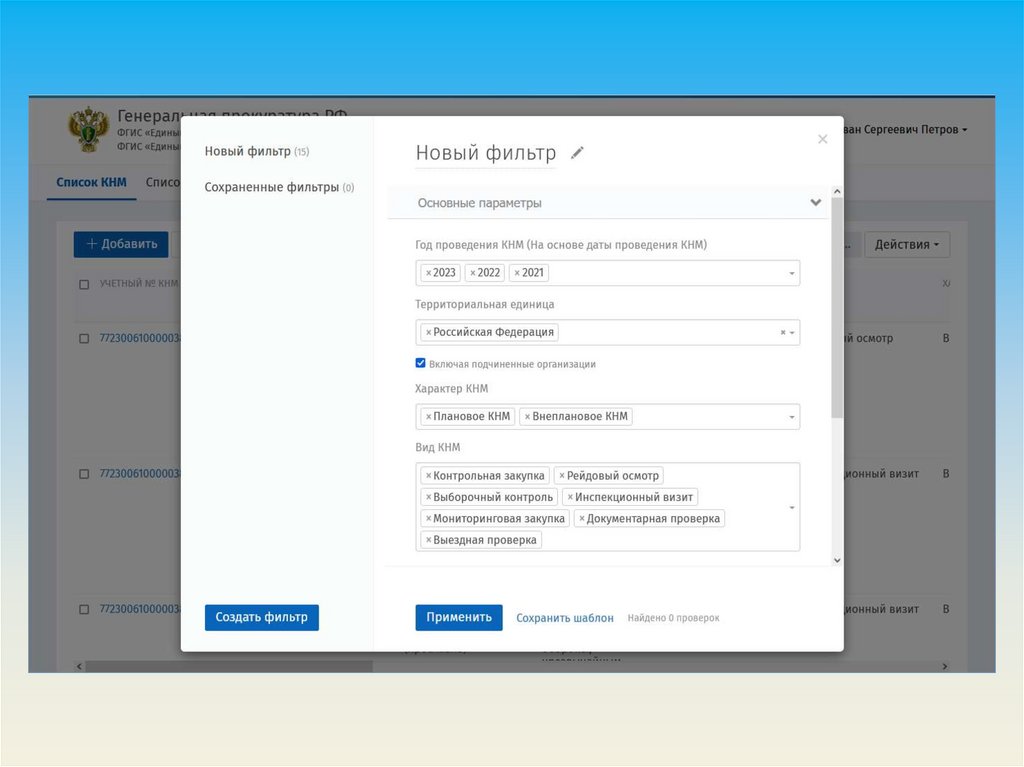Remove the 2022 year tag
Viewport: 1024px width, 767px height.
point(473,273)
